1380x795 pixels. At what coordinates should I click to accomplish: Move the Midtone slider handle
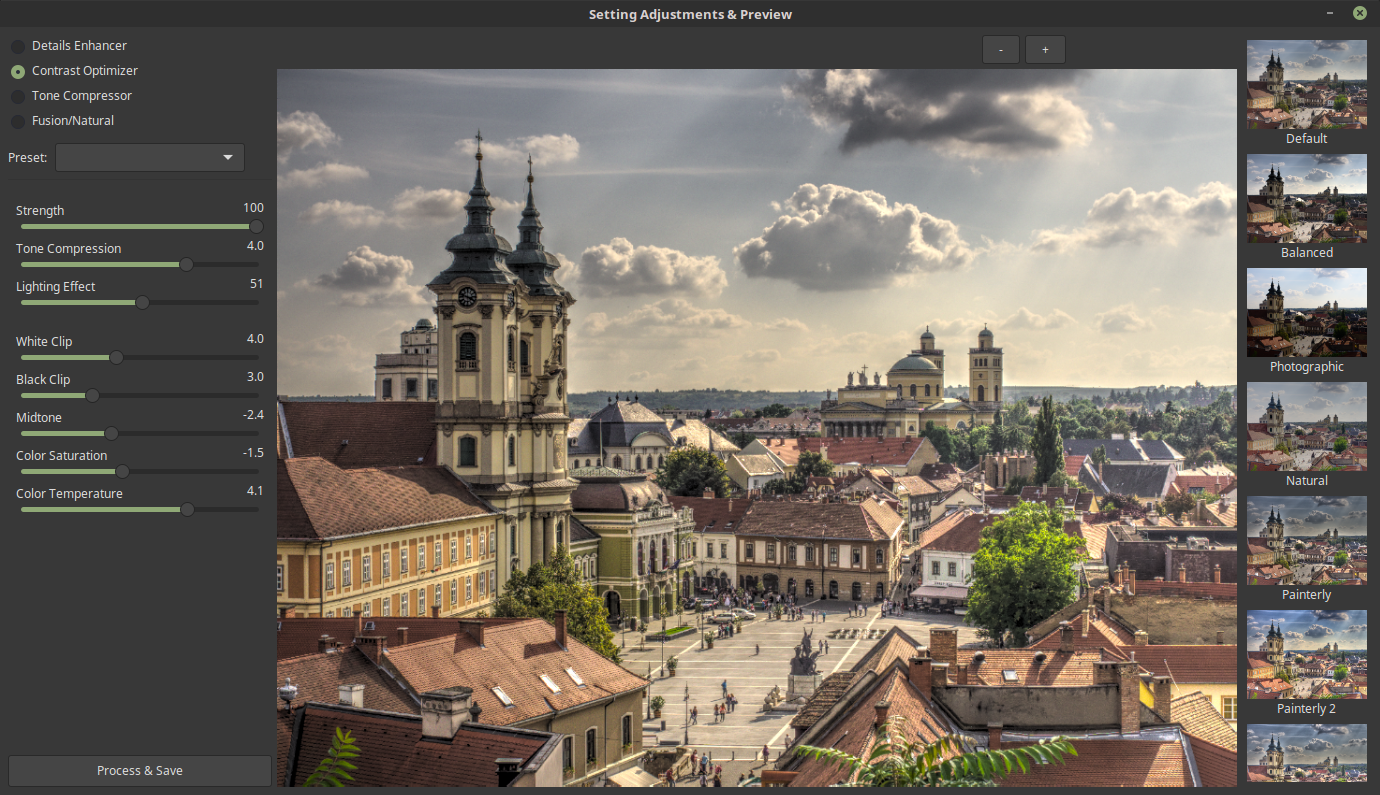111,434
